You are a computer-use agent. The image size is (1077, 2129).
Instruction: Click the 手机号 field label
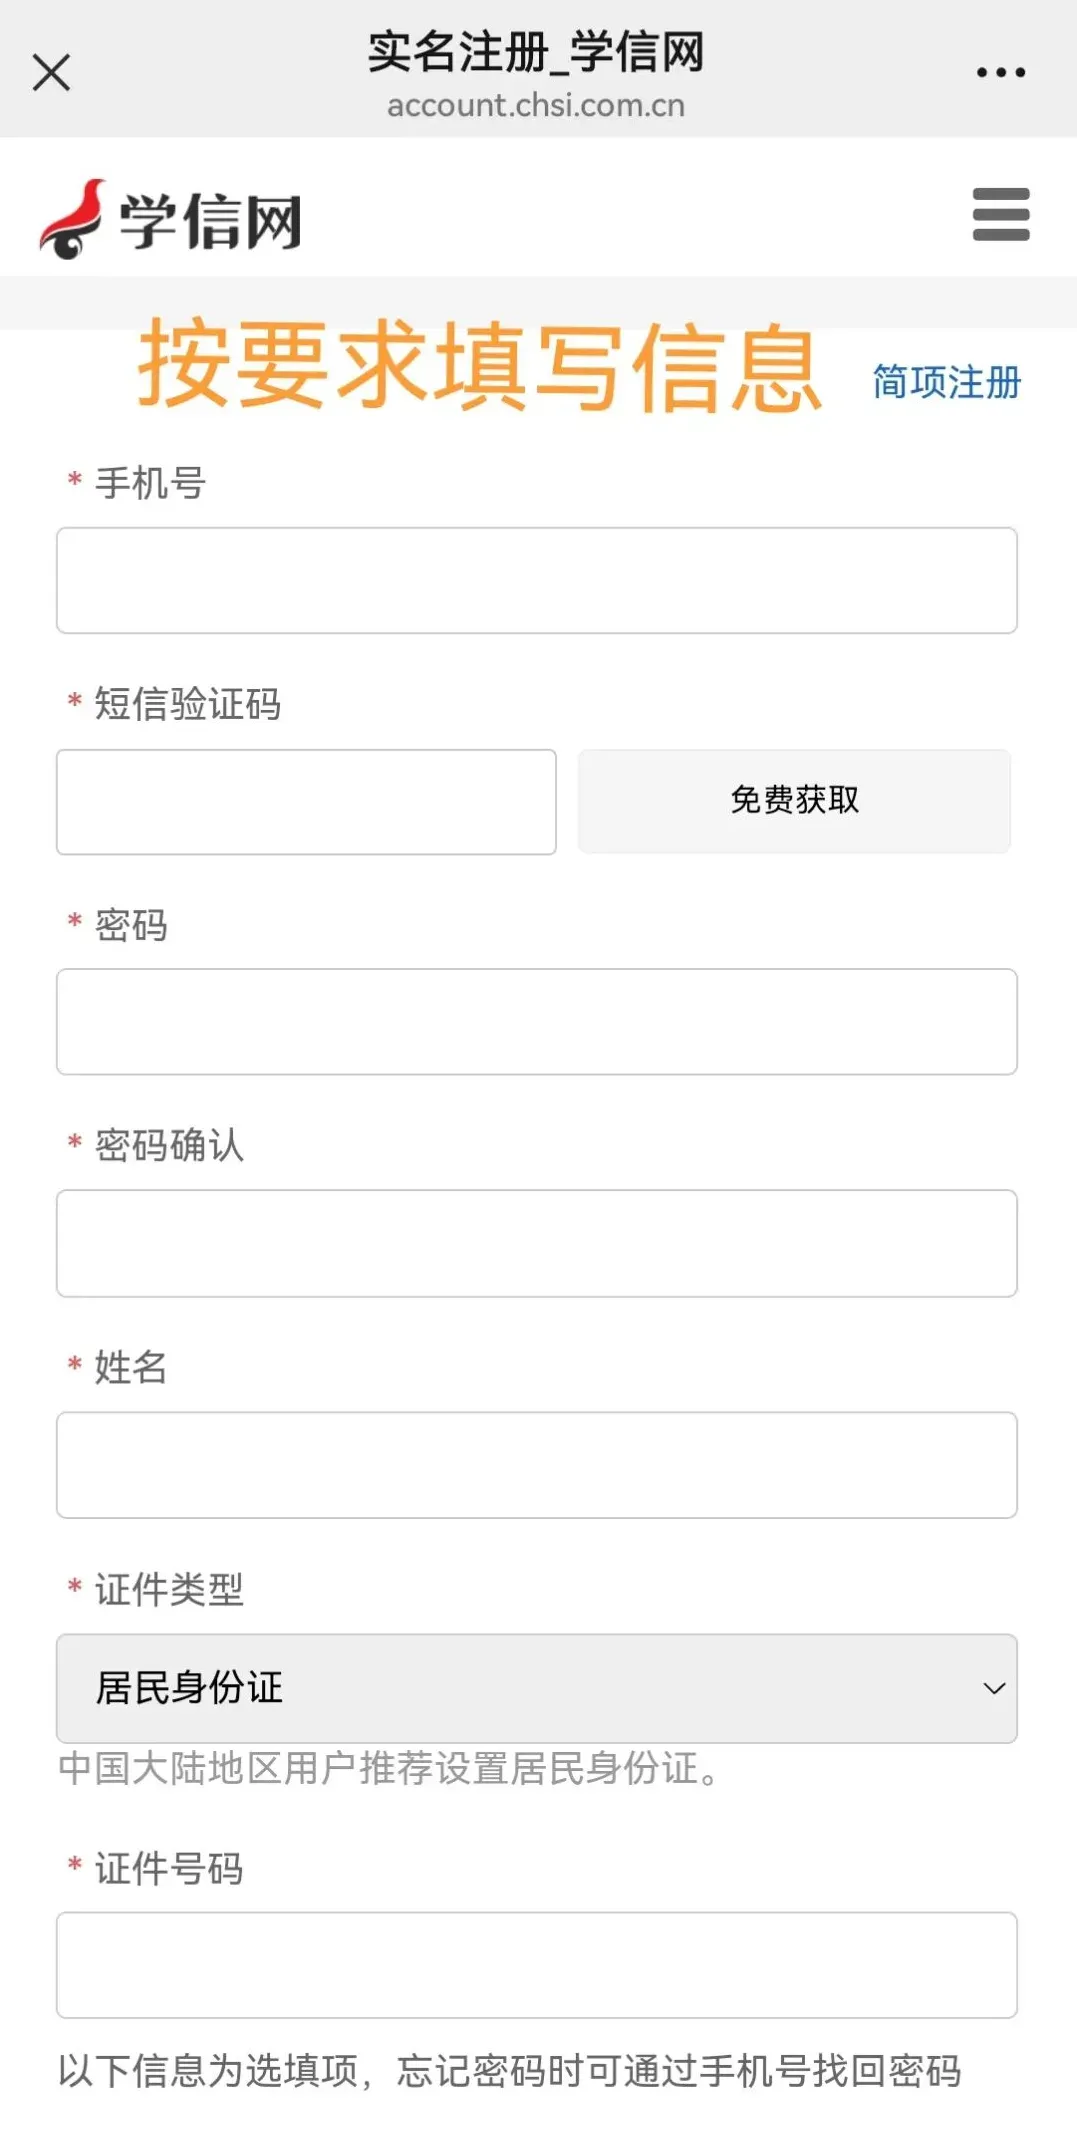[x=150, y=483]
